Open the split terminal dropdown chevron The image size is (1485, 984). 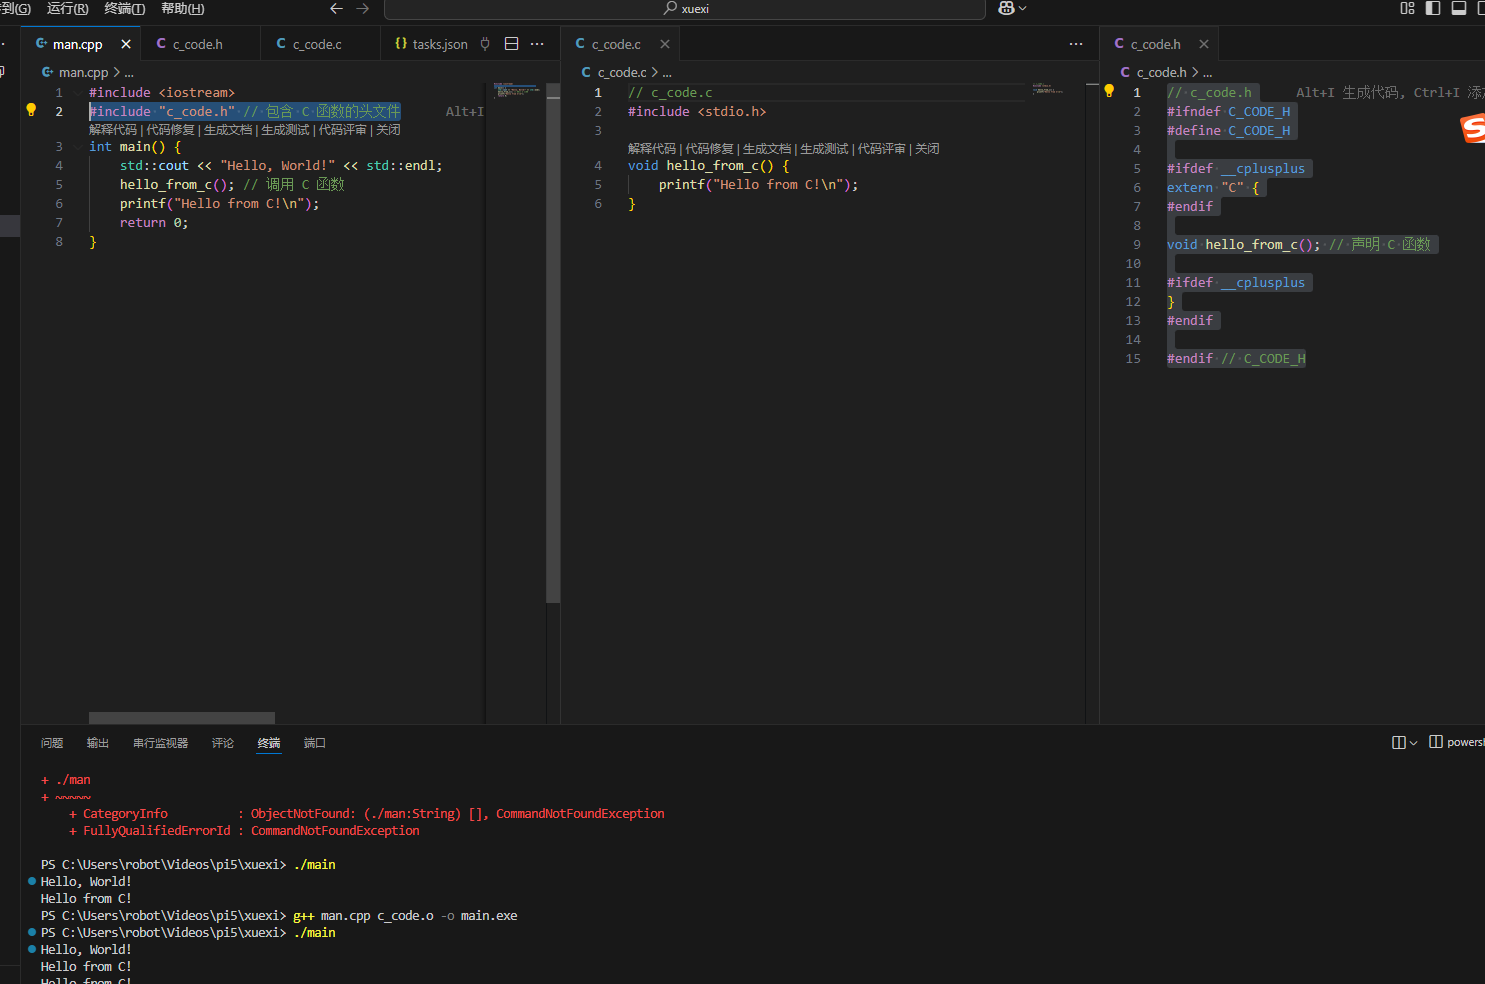(x=1413, y=742)
